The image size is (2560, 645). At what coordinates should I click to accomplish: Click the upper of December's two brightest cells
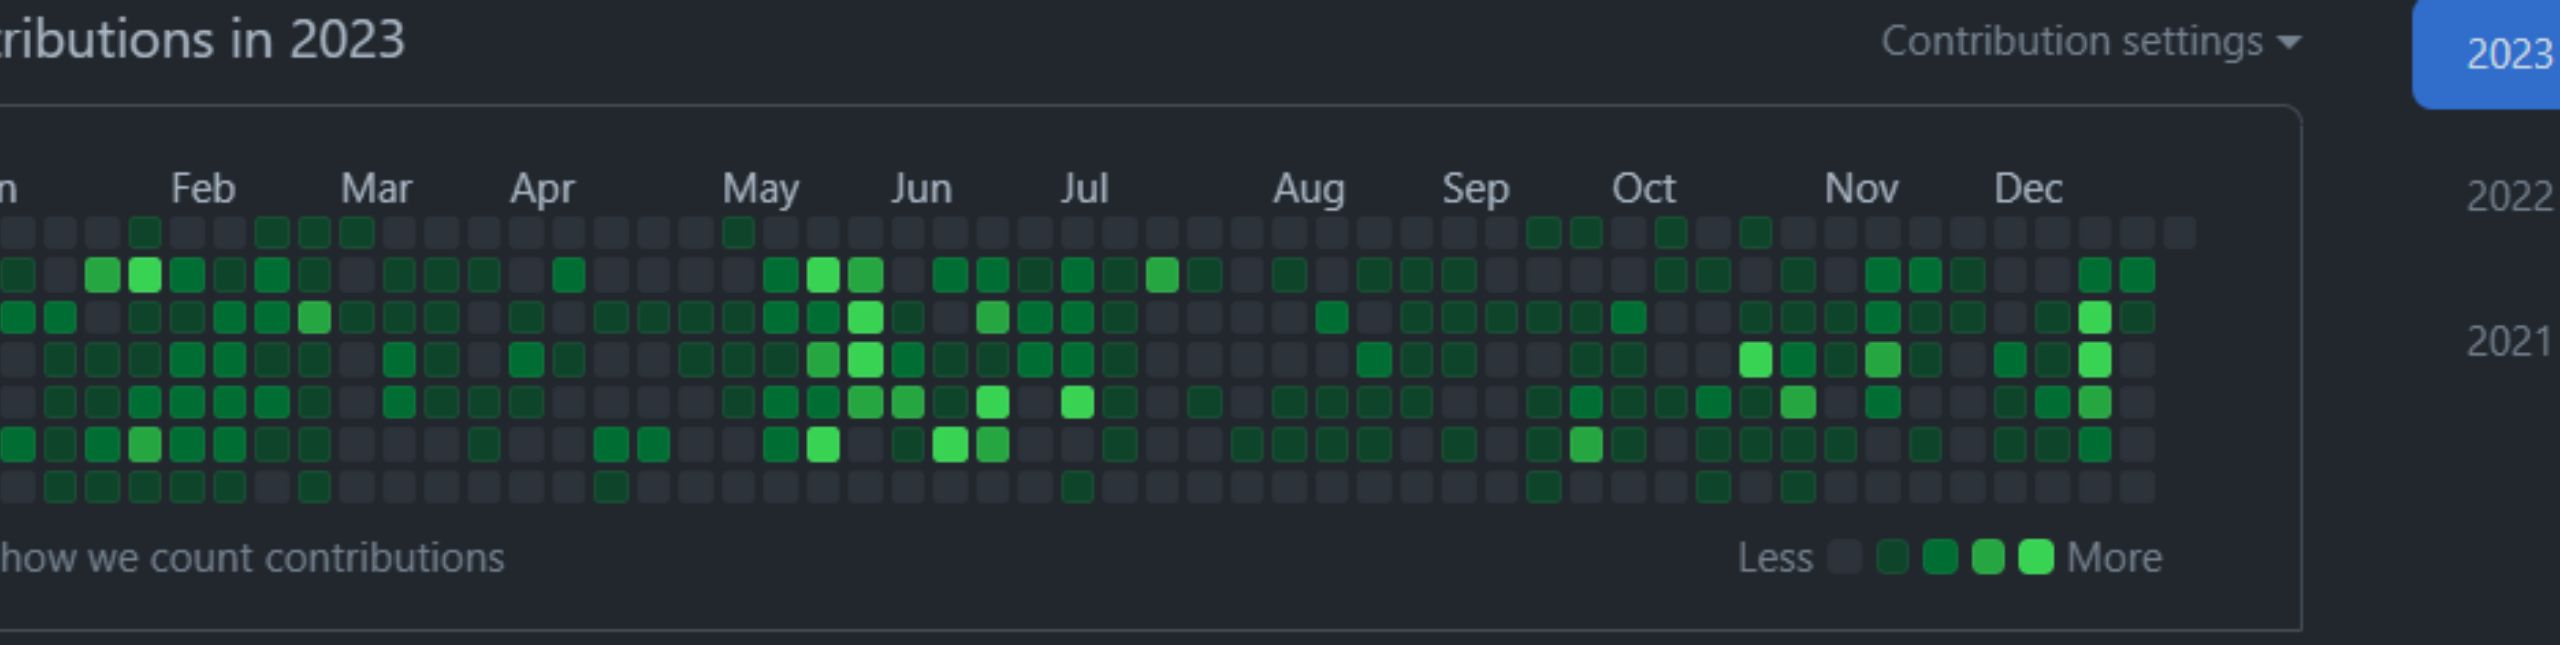[x=2094, y=318]
